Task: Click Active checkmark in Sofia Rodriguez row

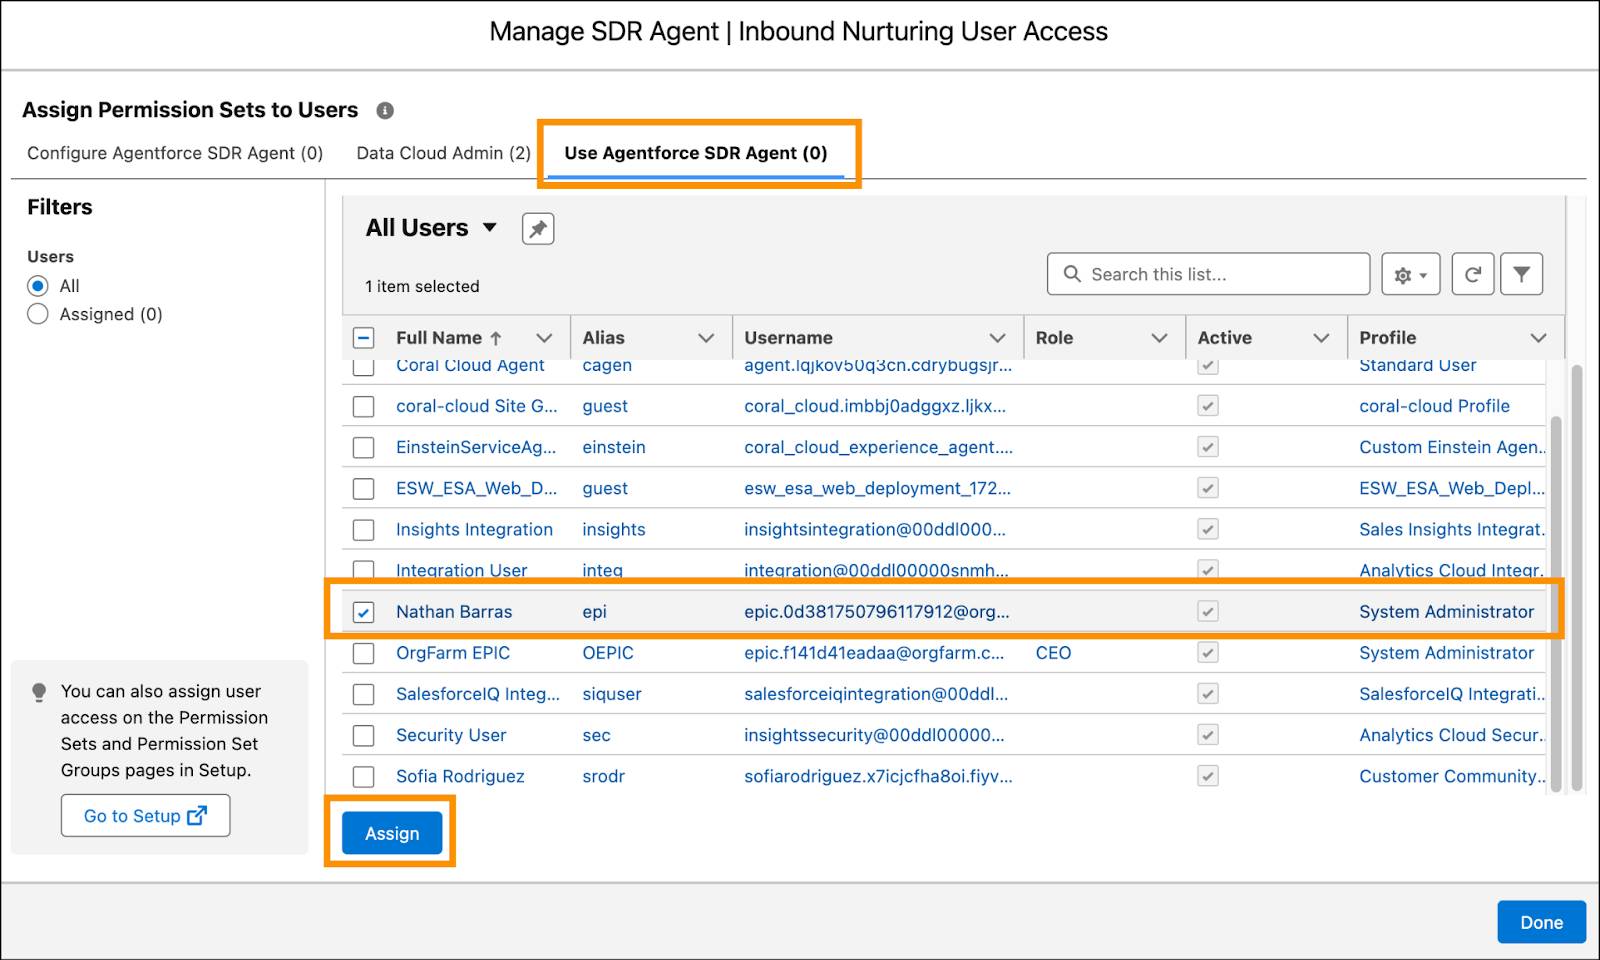Action: click(1208, 776)
